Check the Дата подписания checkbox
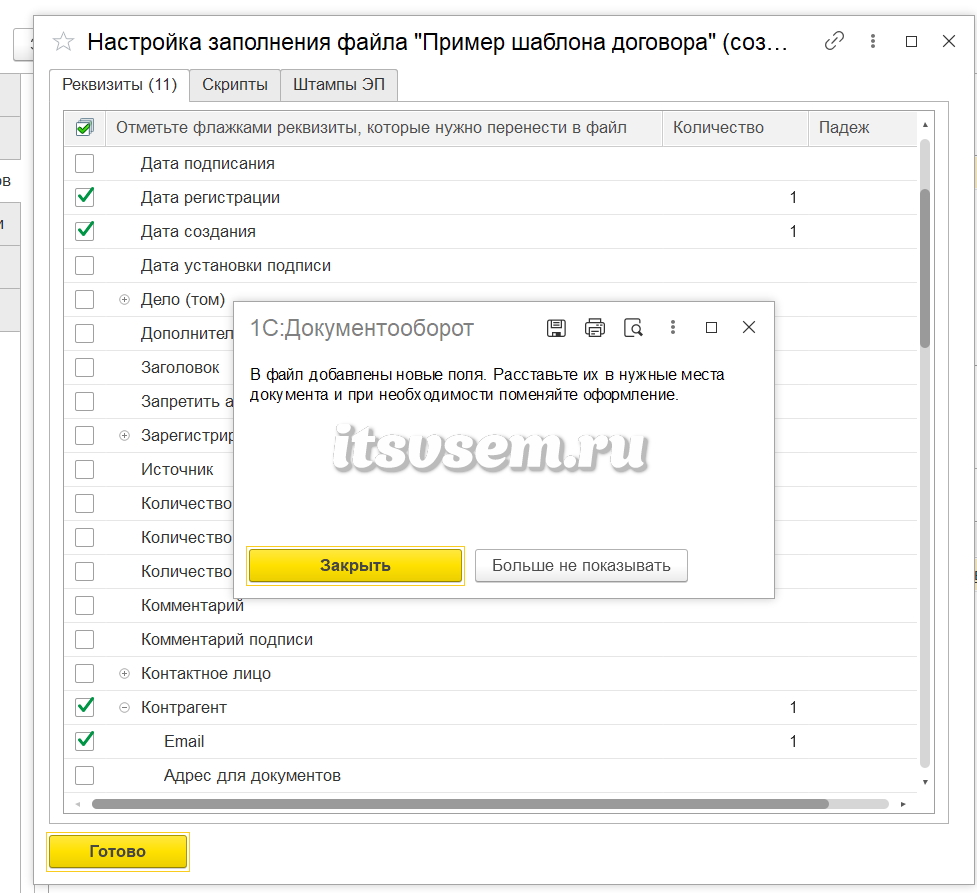 click(85, 163)
